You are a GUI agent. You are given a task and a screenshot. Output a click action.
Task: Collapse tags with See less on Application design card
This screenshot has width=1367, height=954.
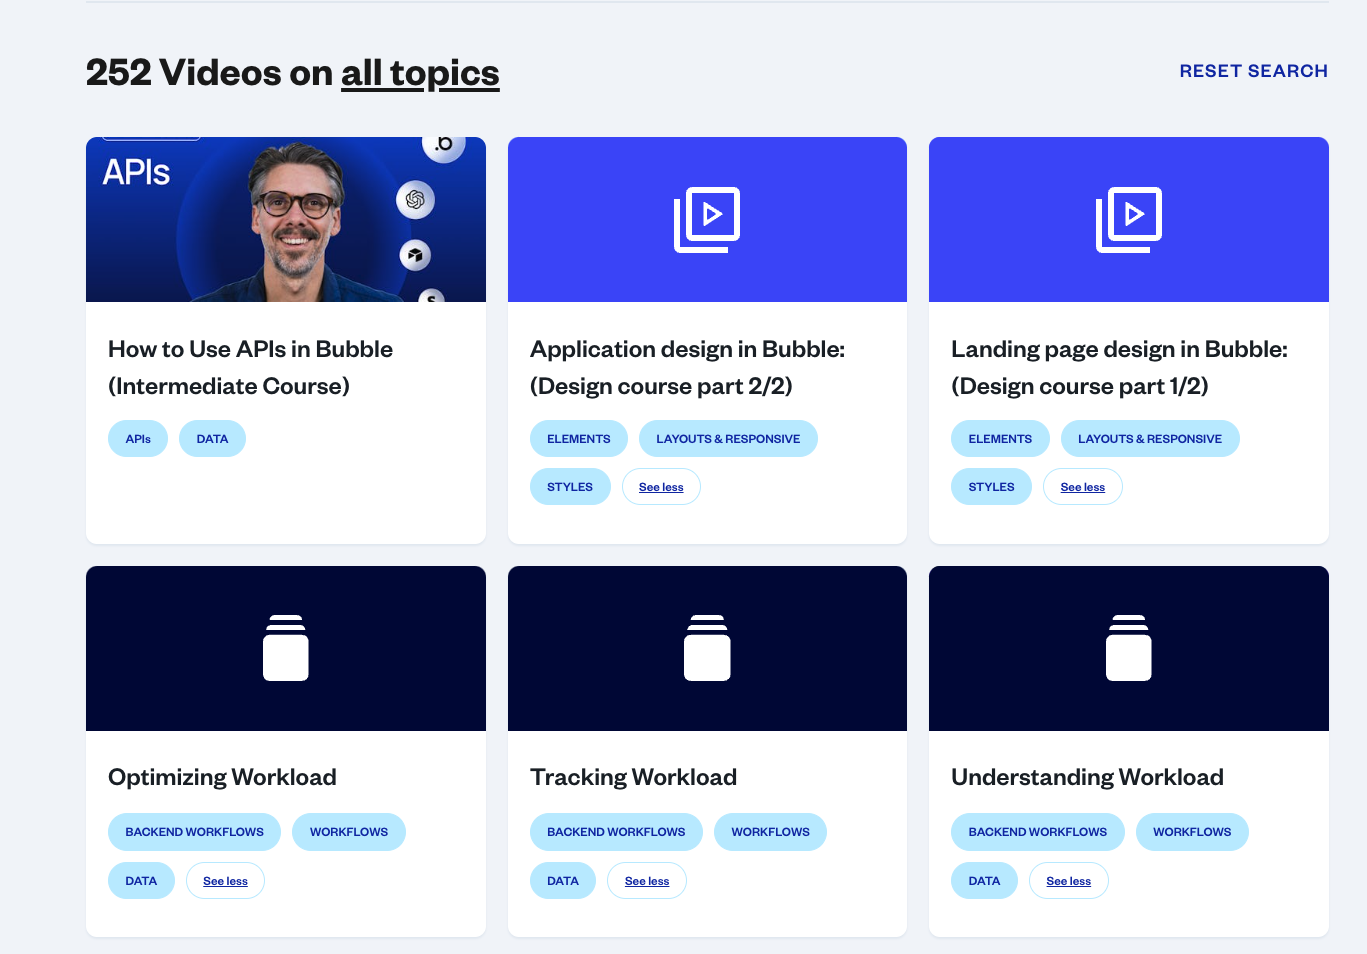661,487
